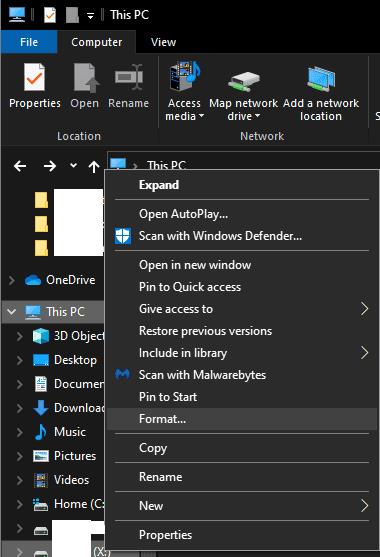Switch to the View ribbon tab
This screenshot has height=557, width=380.
point(163,42)
